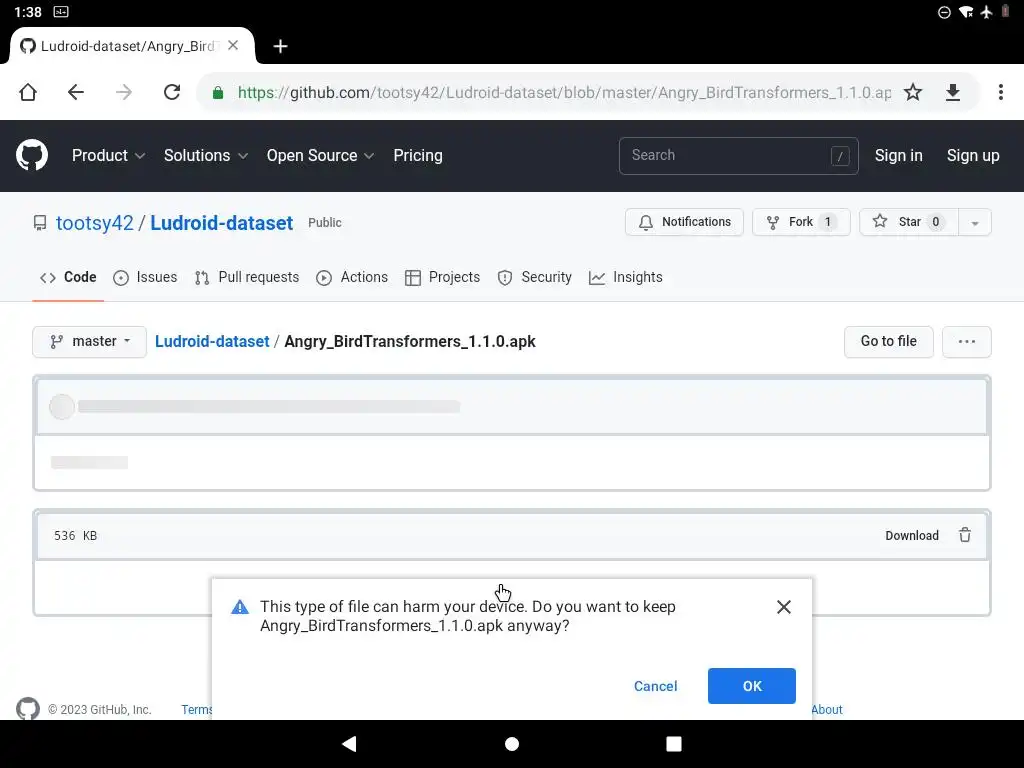Click the blue warning triangle icon

pyautogui.click(x=240, y=607)
